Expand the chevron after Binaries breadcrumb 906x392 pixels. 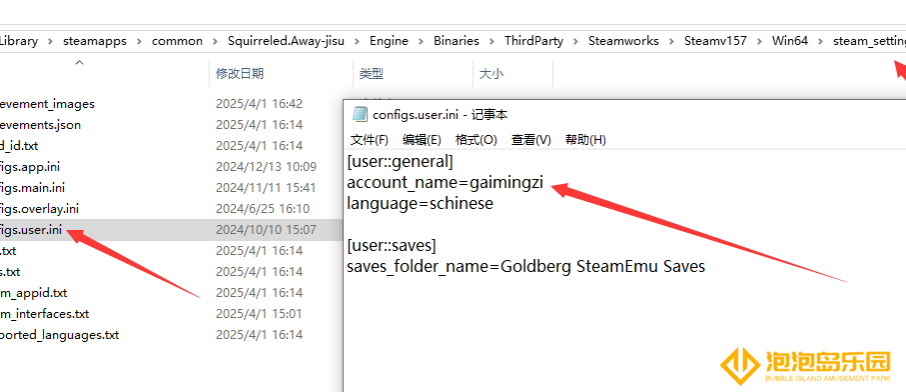492,42
